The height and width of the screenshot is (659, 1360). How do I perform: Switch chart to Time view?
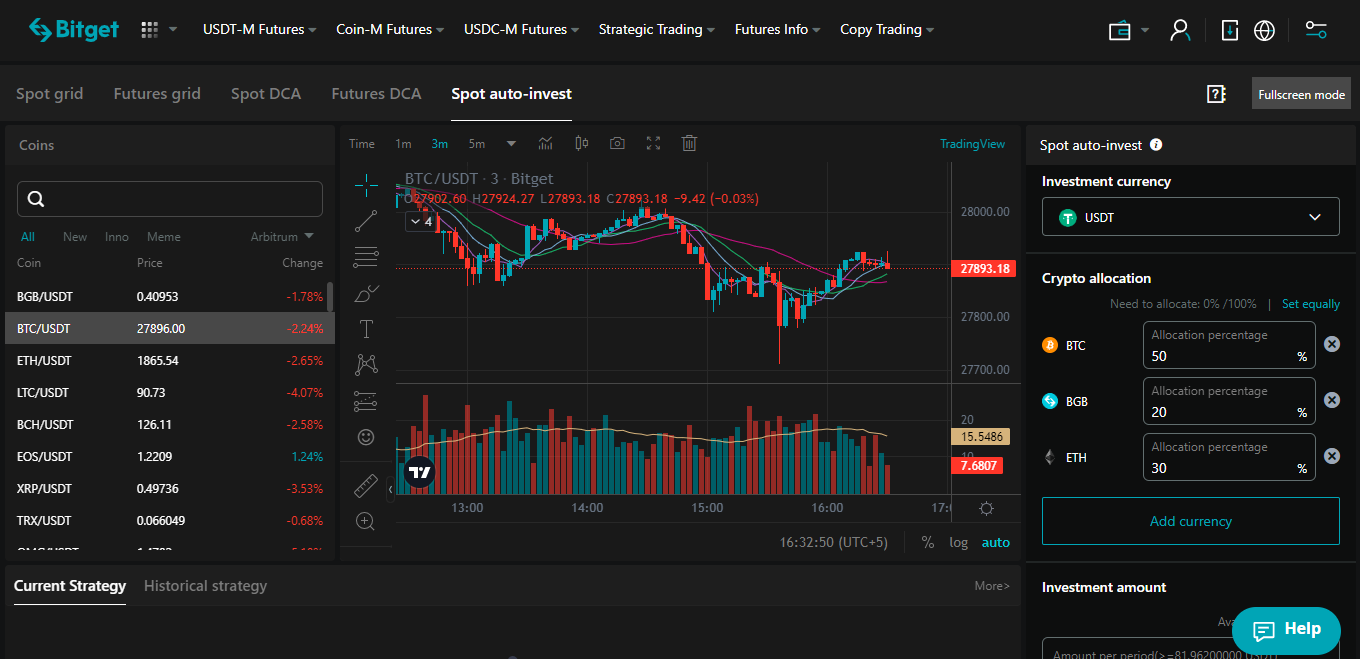362,144
